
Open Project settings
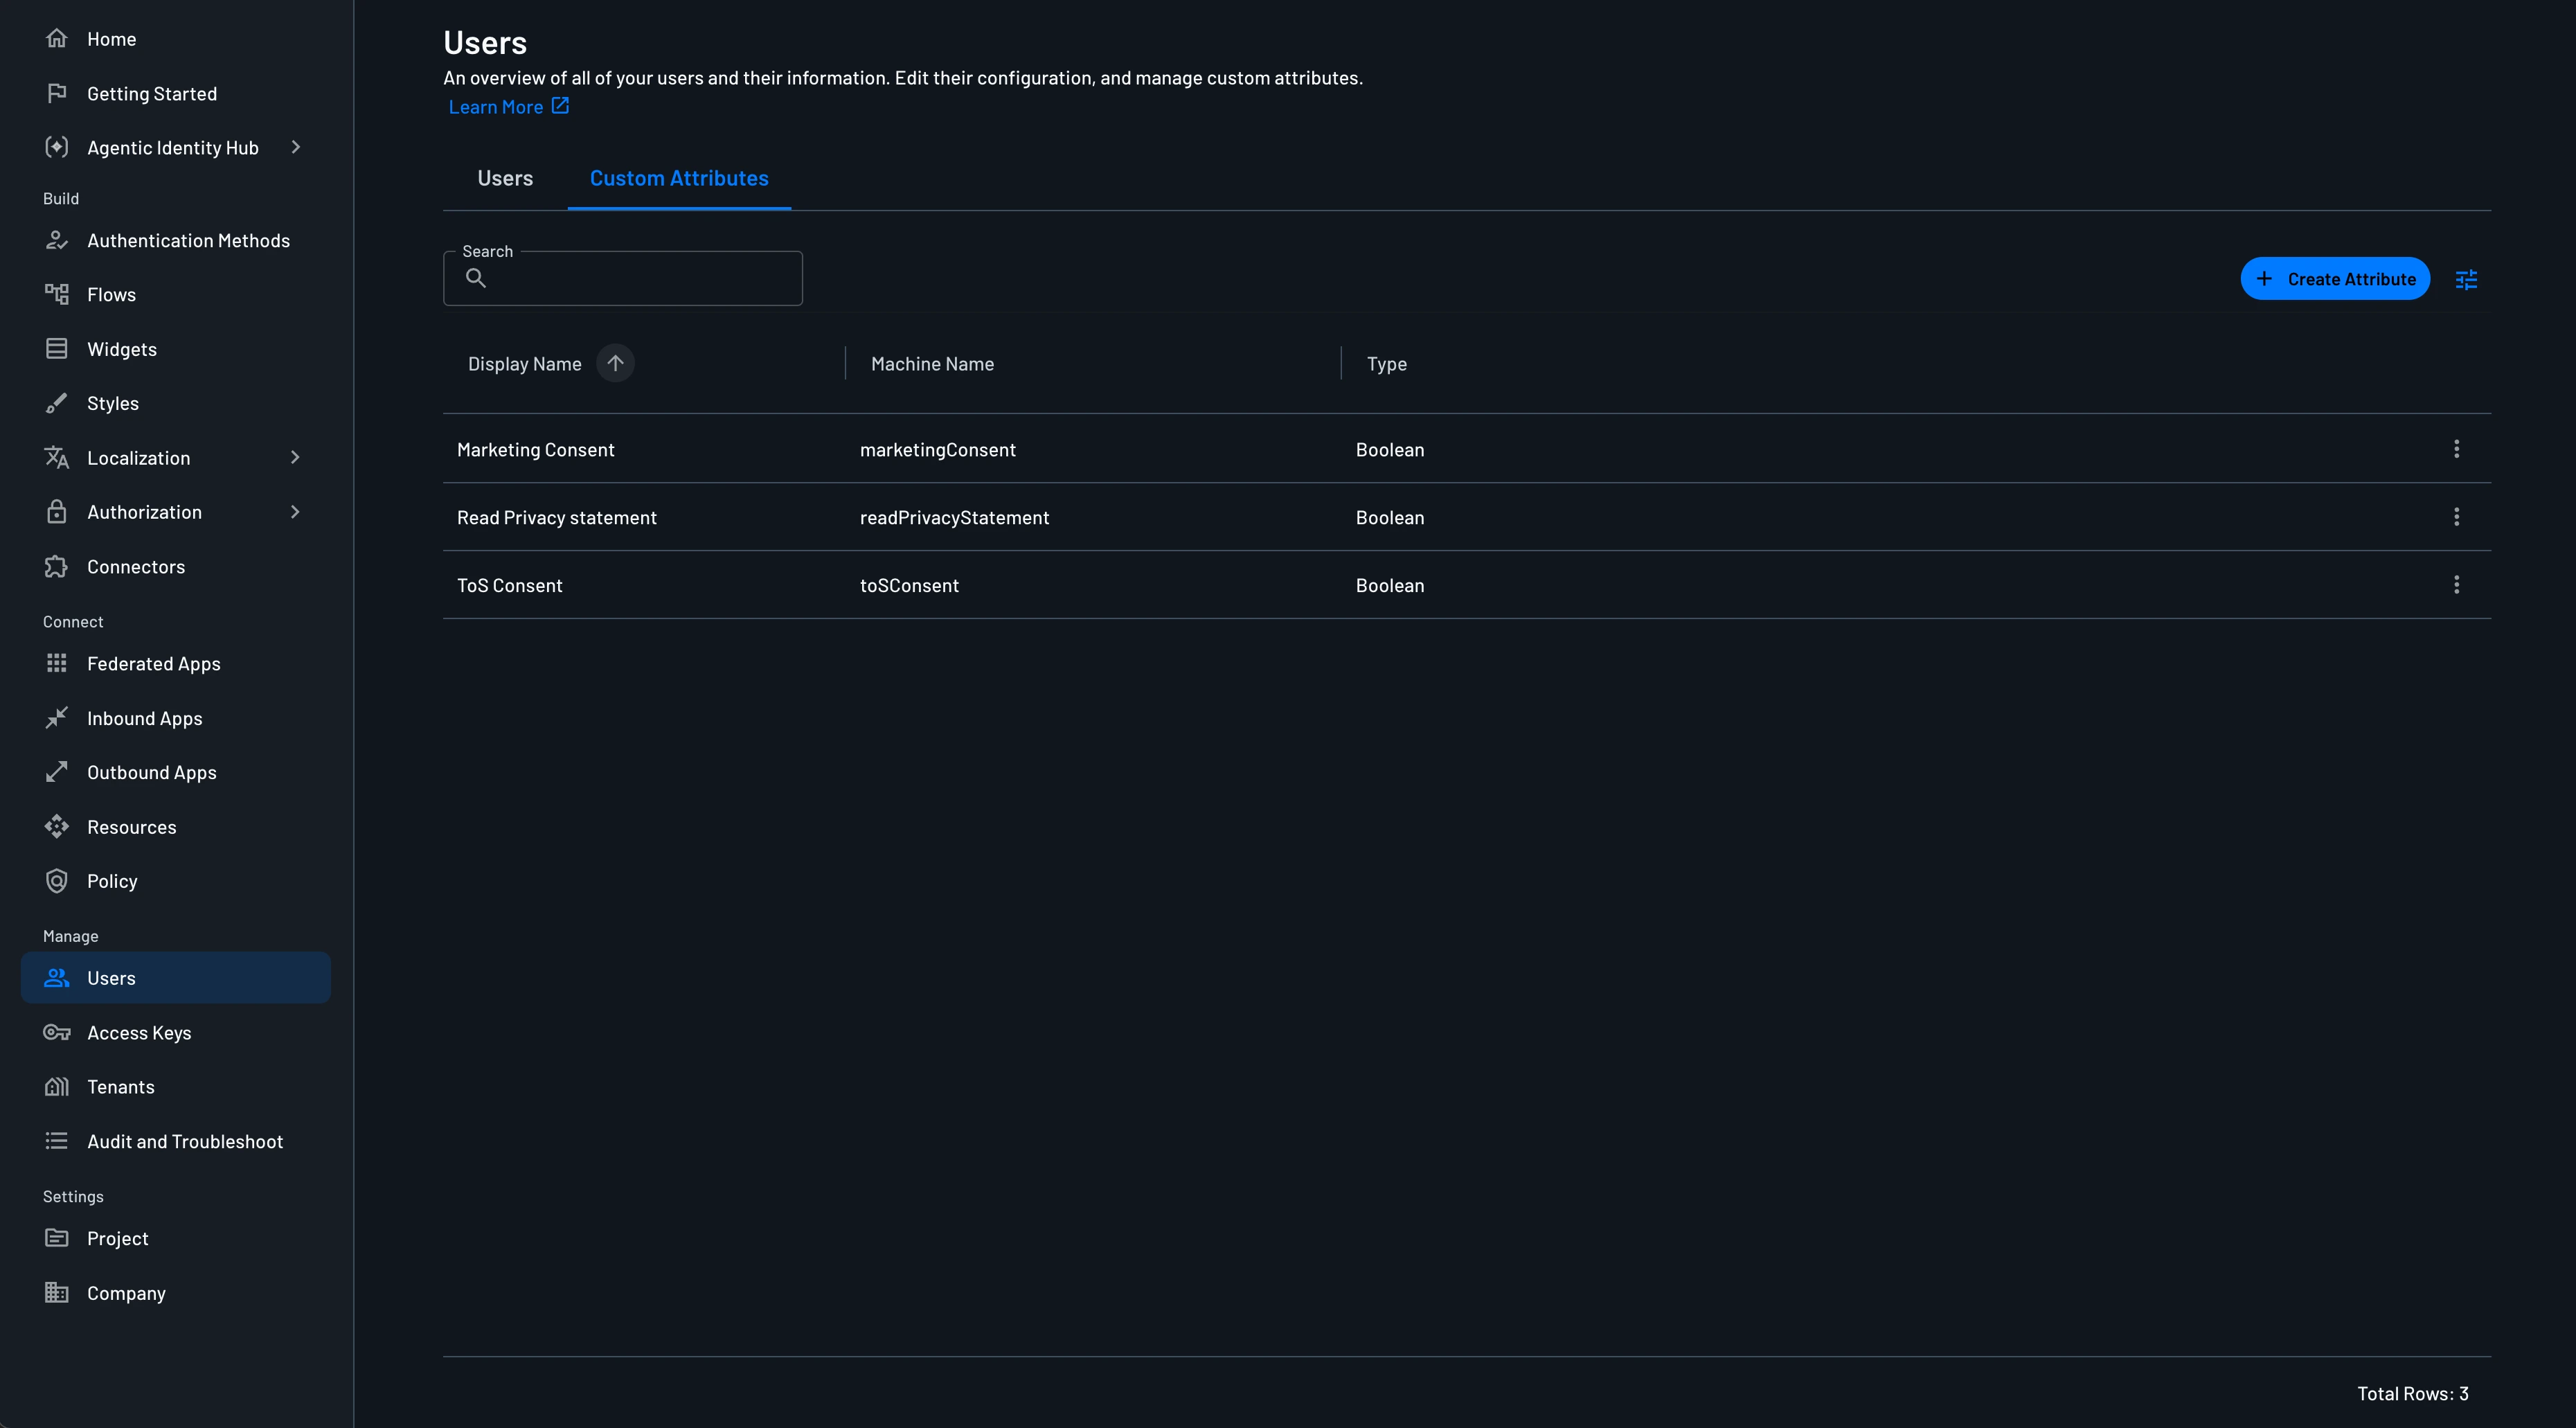tap(175, 1238)
